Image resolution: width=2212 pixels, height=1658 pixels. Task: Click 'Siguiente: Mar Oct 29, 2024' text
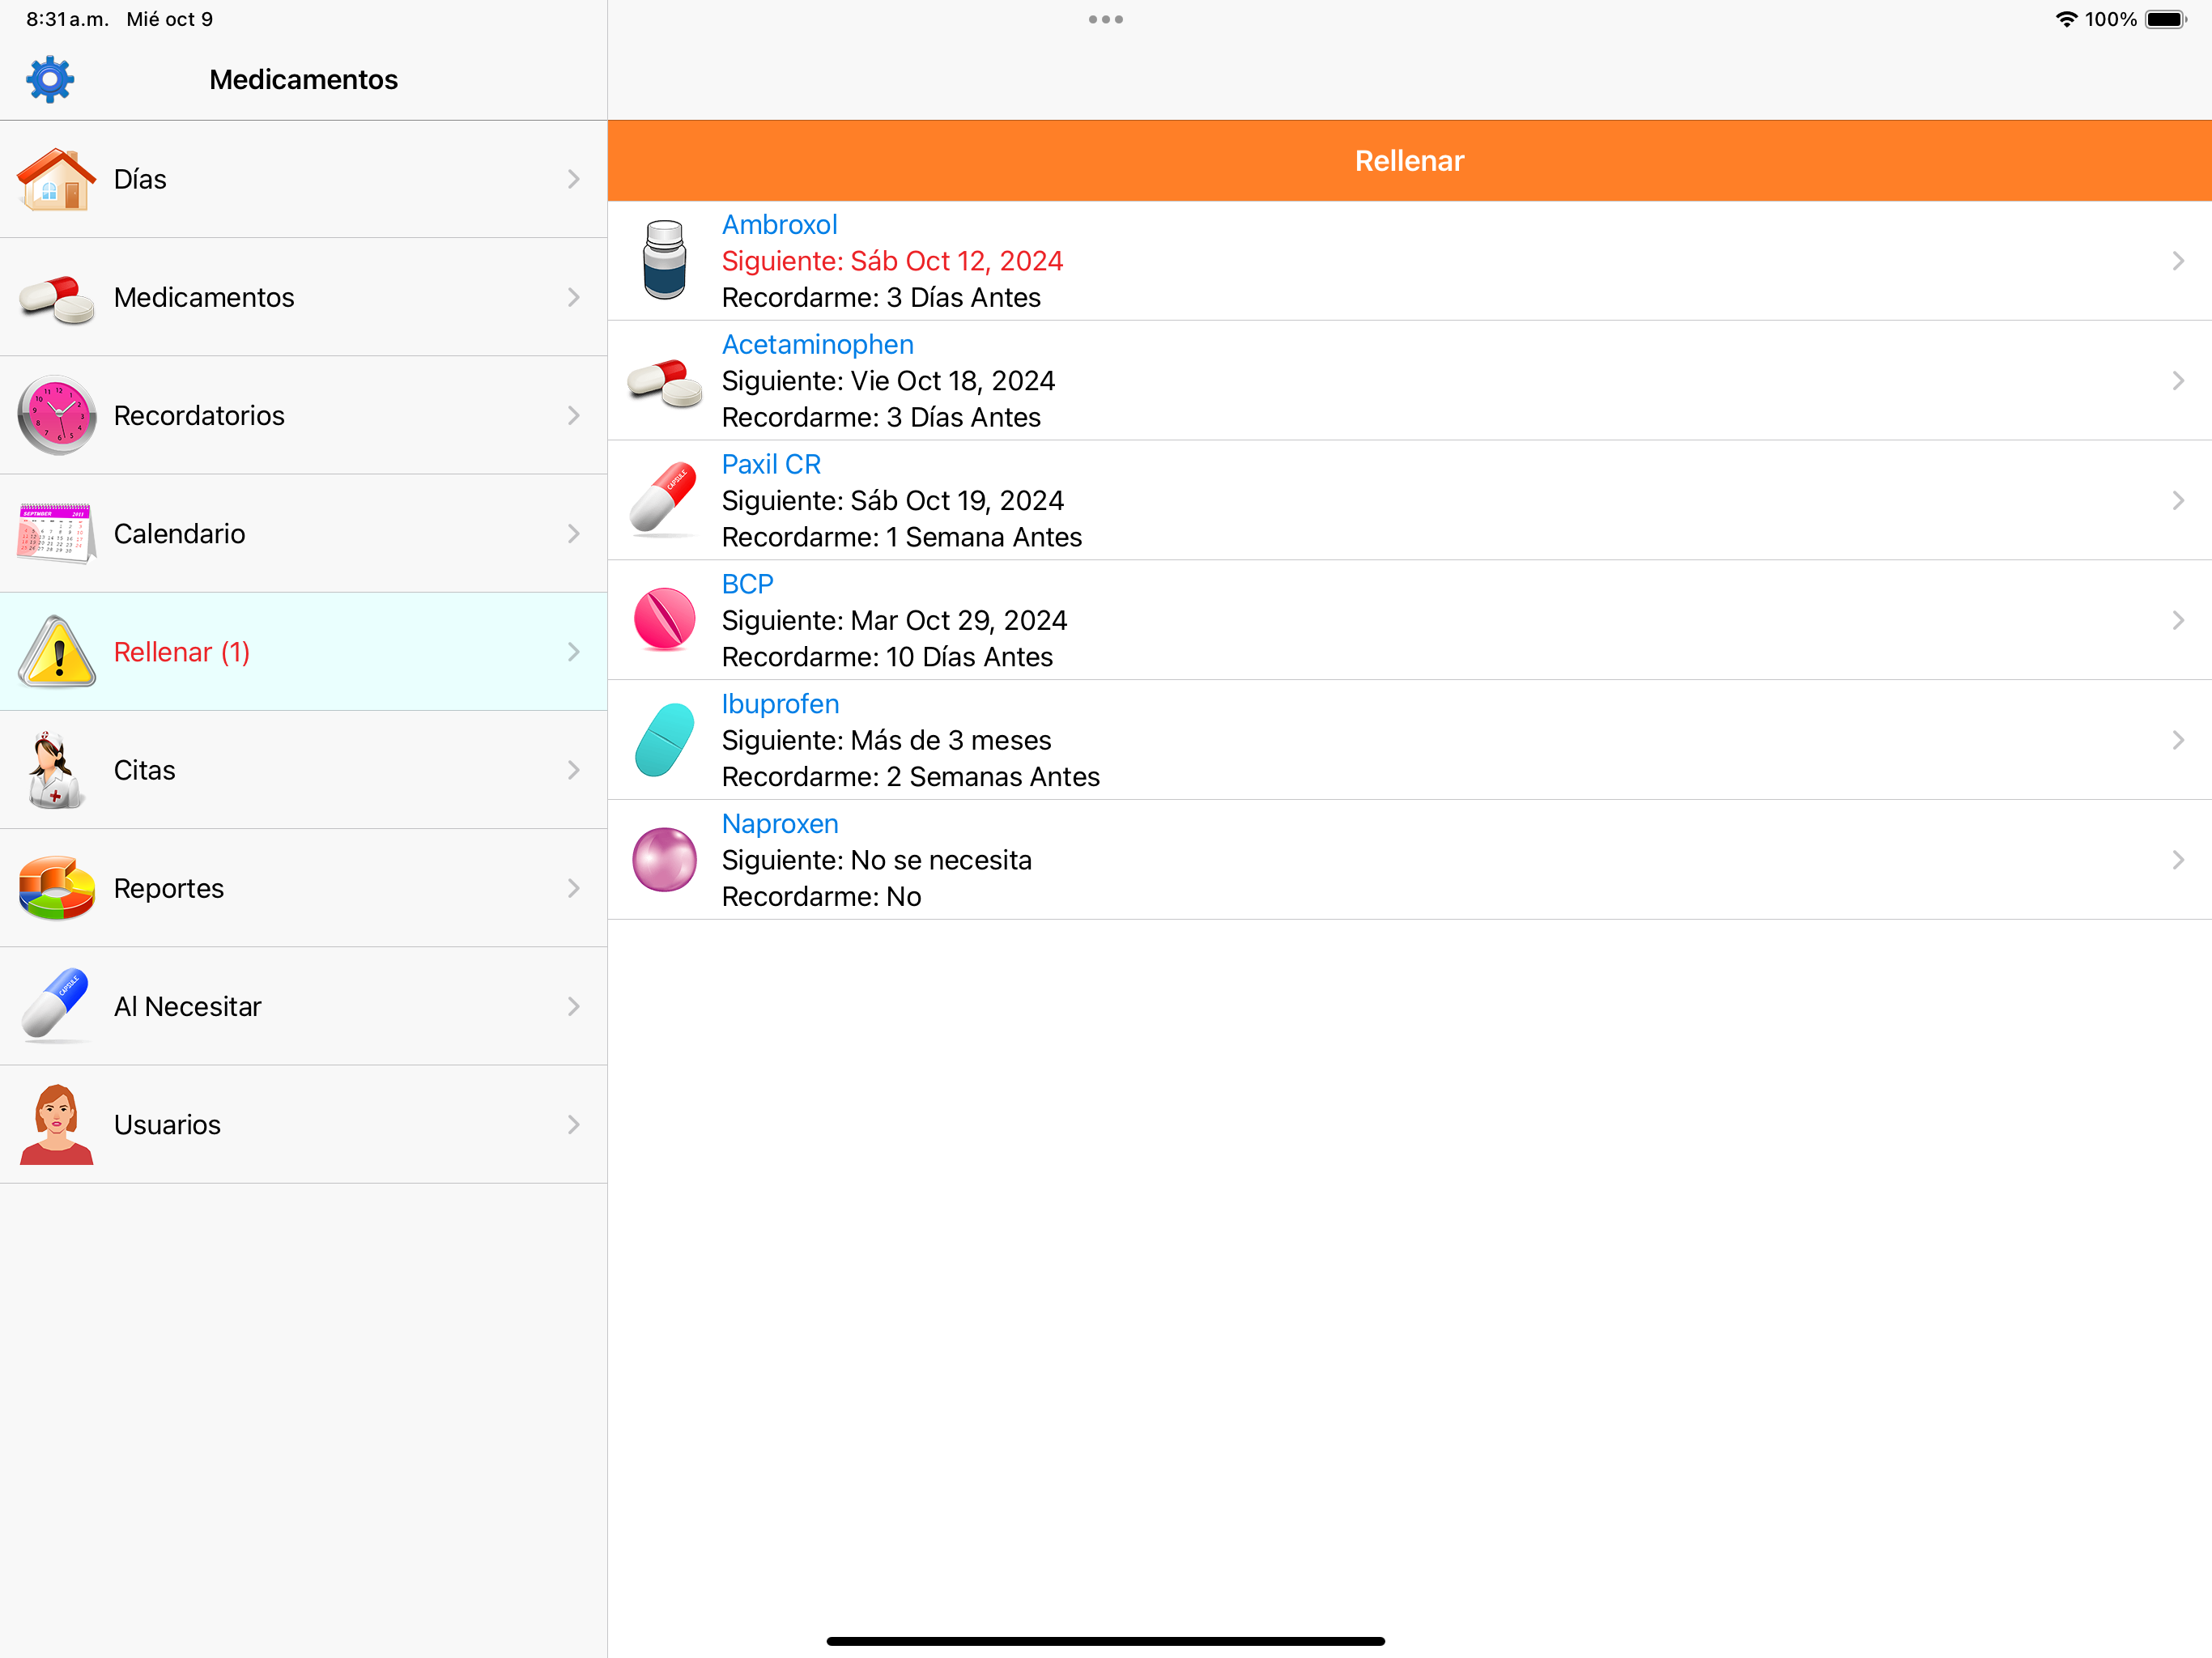click(894, 620)
